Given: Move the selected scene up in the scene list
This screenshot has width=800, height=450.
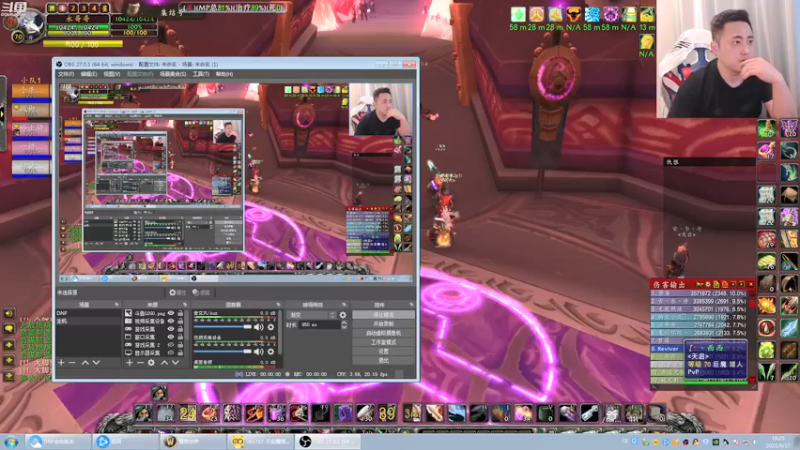Looking at the screenshot, I should [85, 362].
